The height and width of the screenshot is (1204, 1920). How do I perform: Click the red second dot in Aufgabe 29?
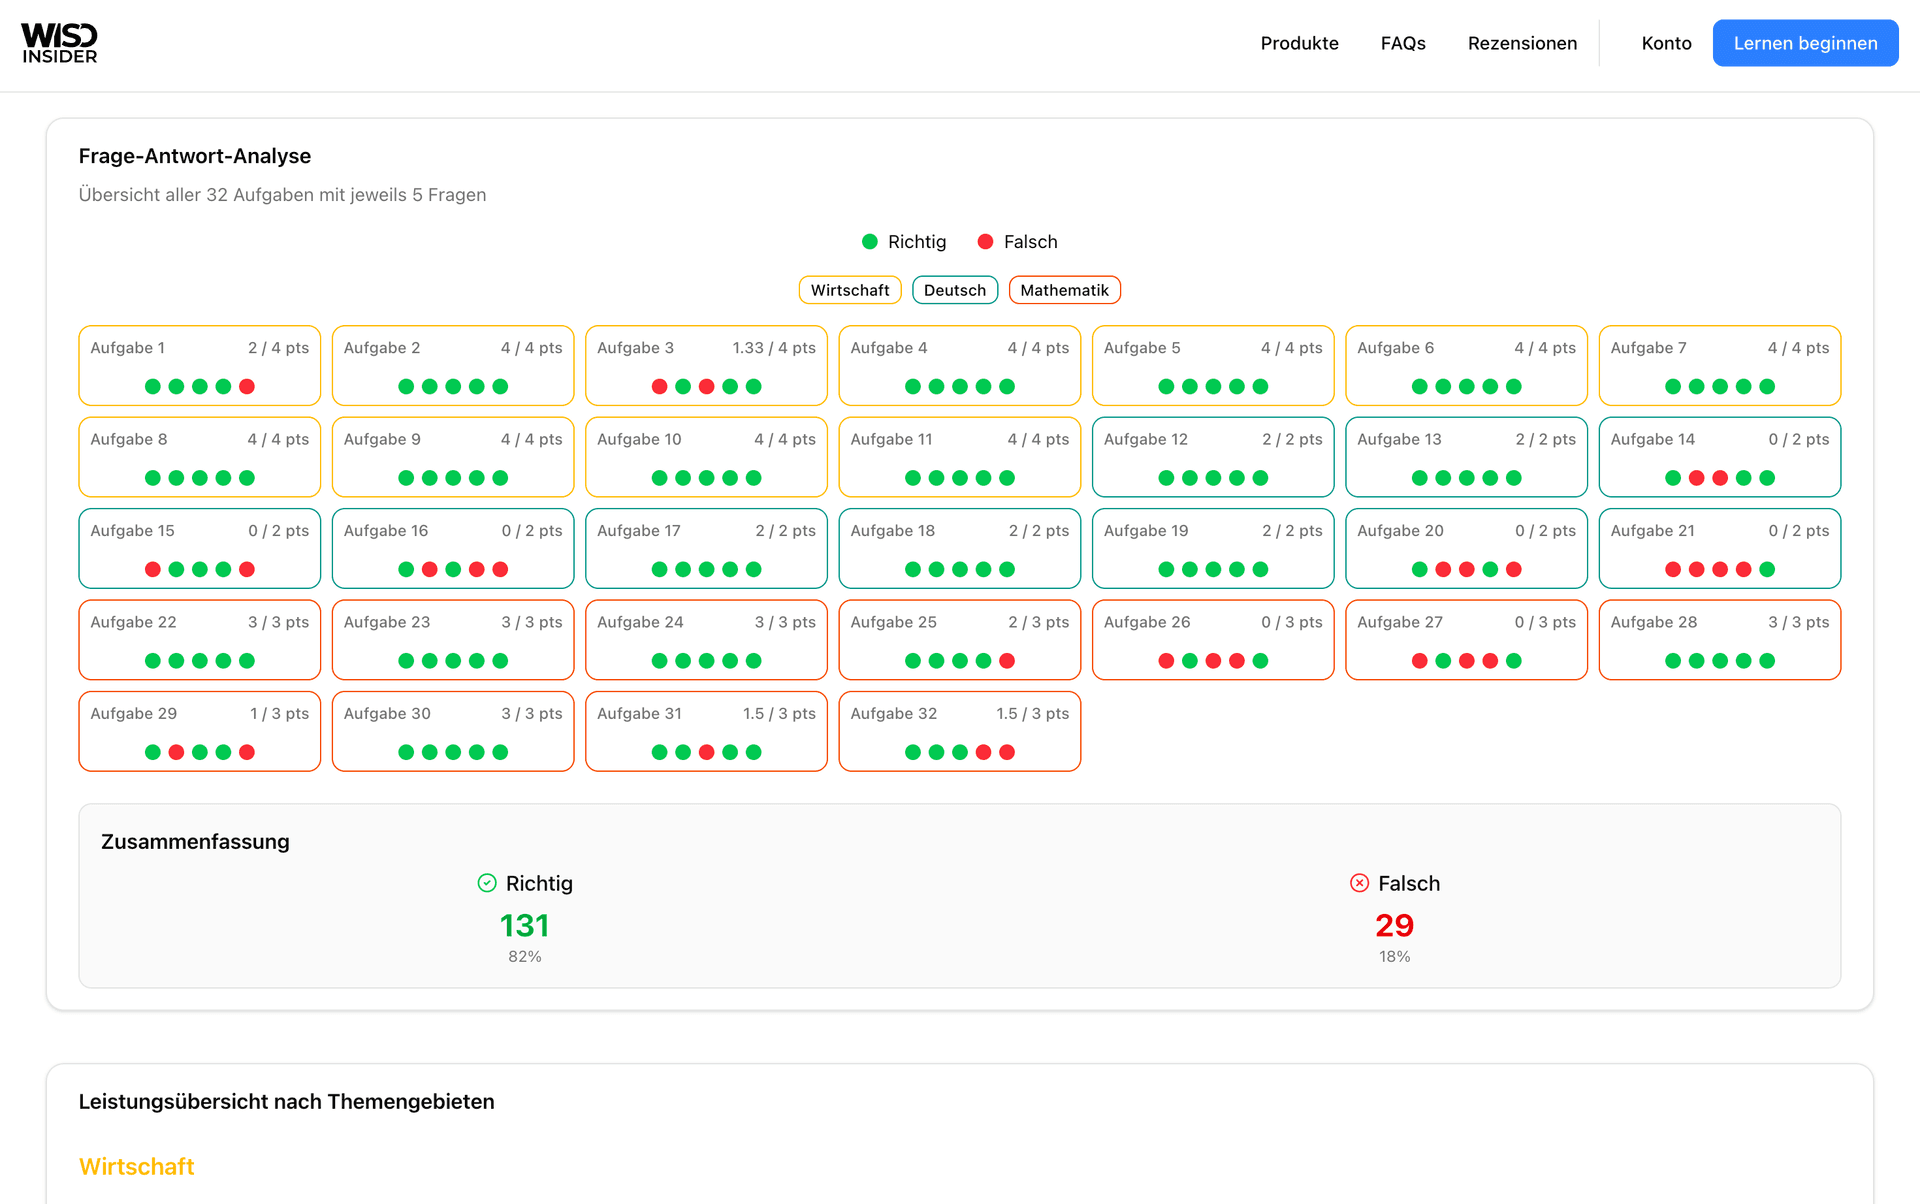click(x=176, y=752)
